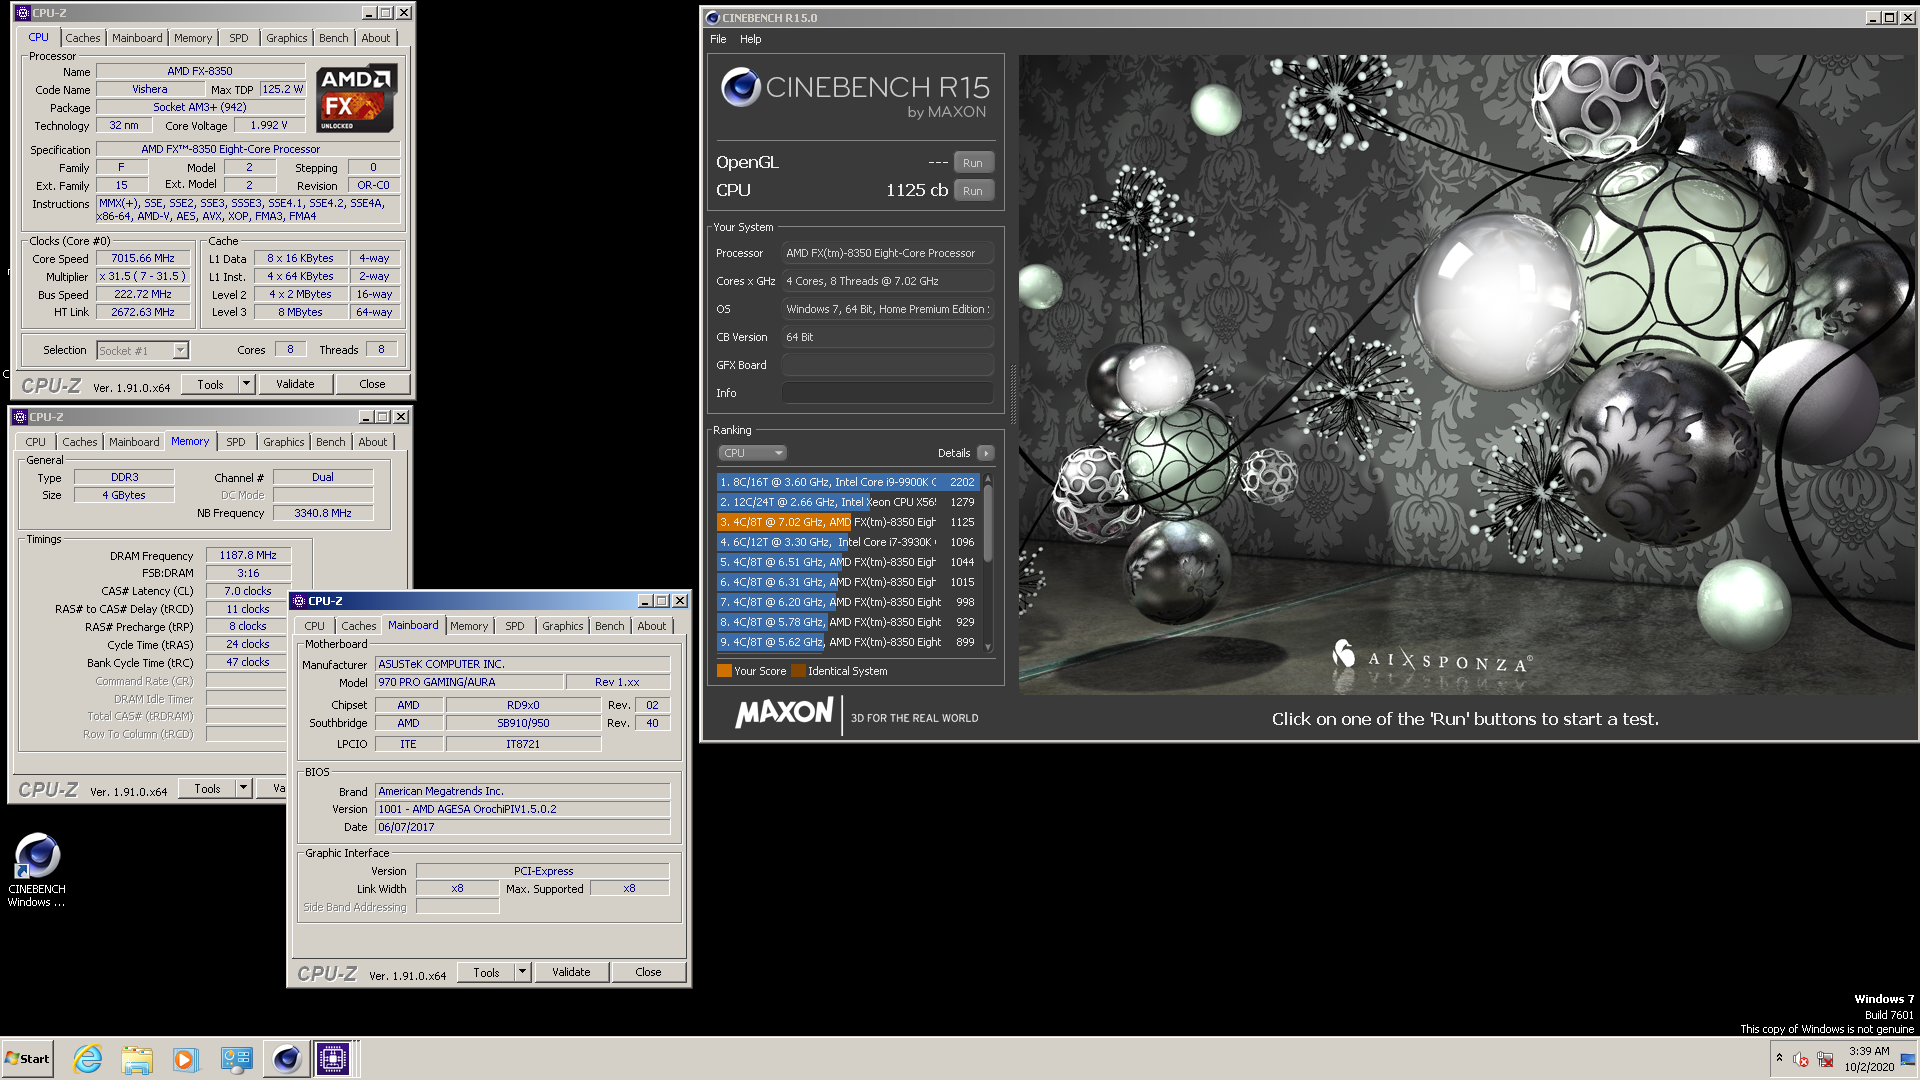Switch to Cinebench via its taskbar icon
This screenshot has width=1920, height=1080.
[x=286, y=1059]
